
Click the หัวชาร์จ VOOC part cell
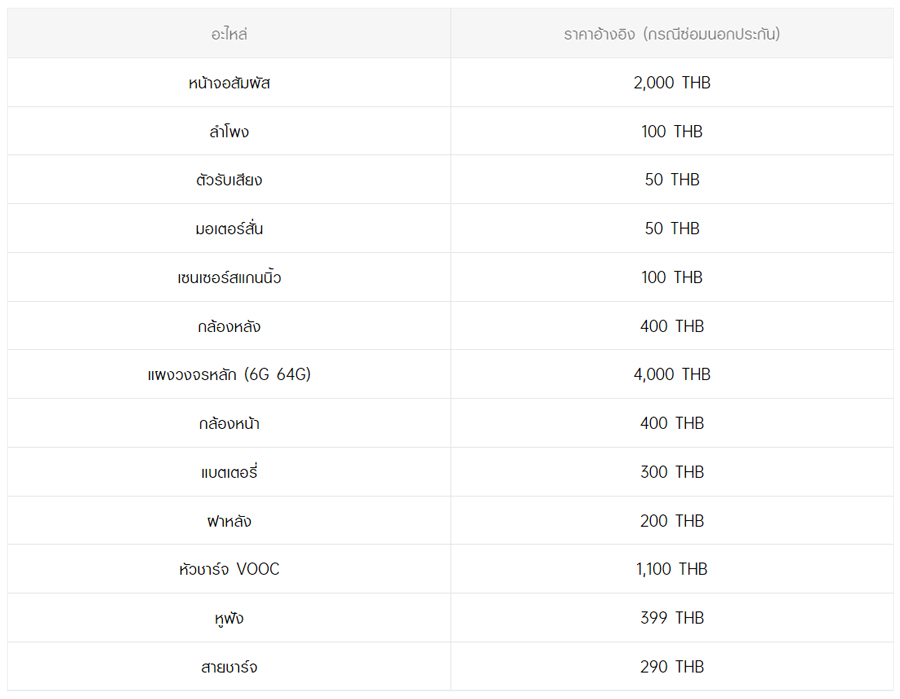229,569
